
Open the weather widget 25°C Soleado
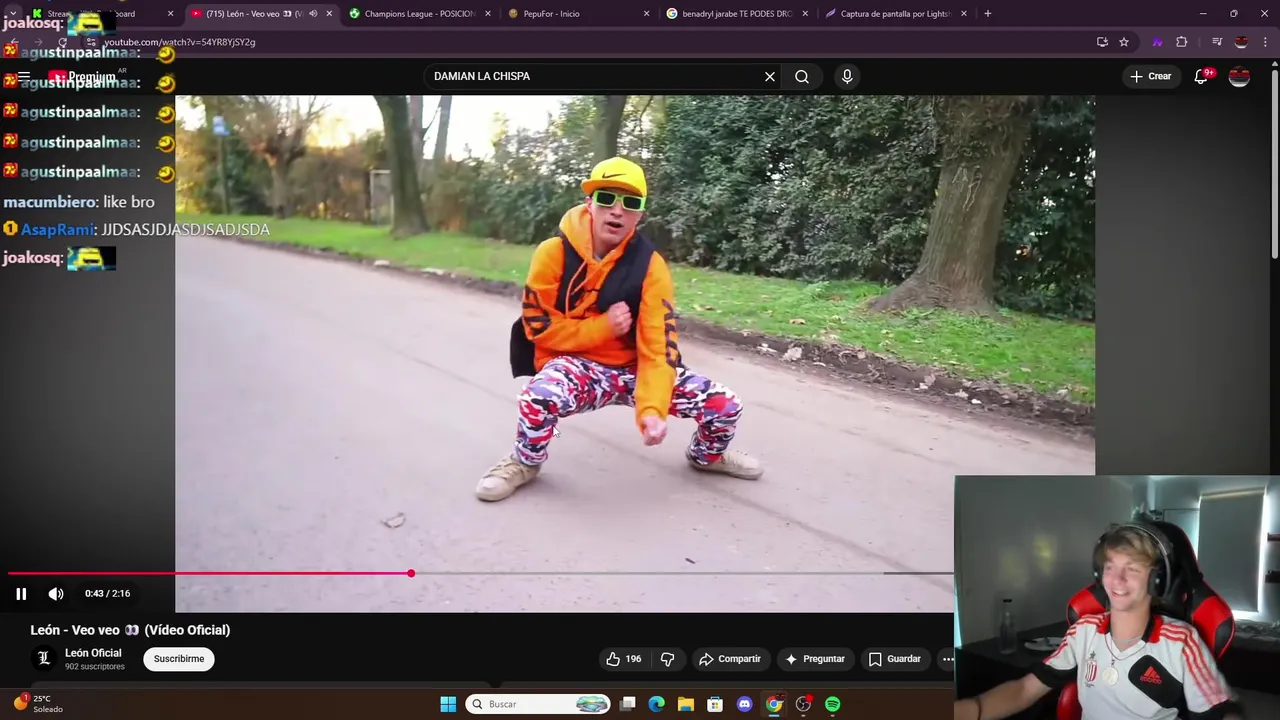38,704
